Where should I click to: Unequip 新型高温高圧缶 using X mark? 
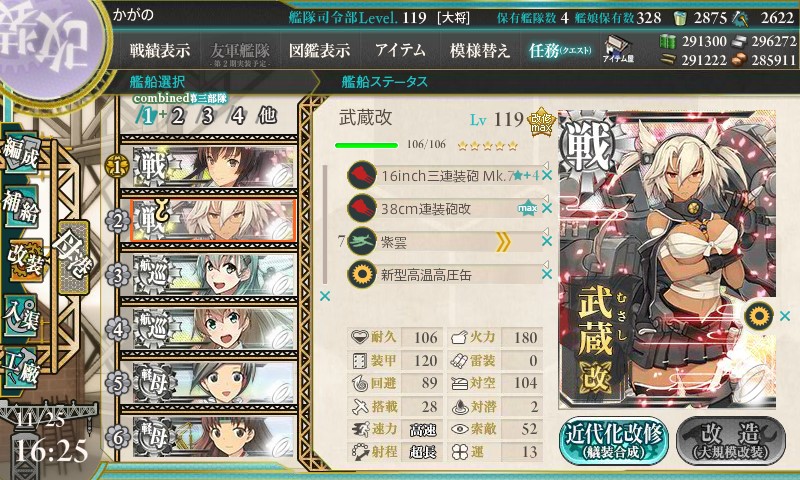tap(547, 274)
